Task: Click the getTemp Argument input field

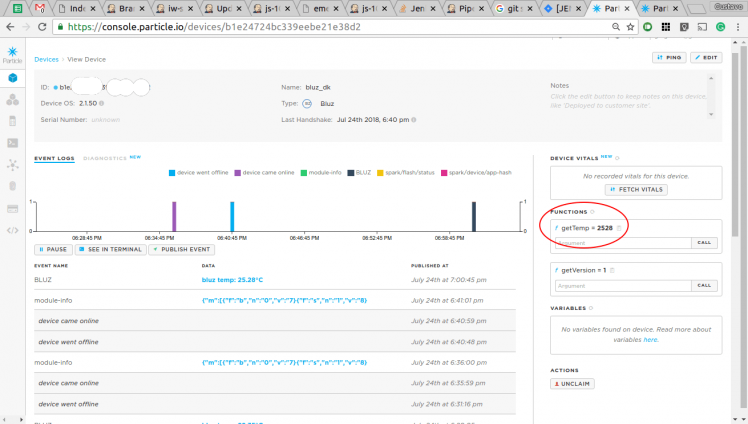Action: click(620, 243)
